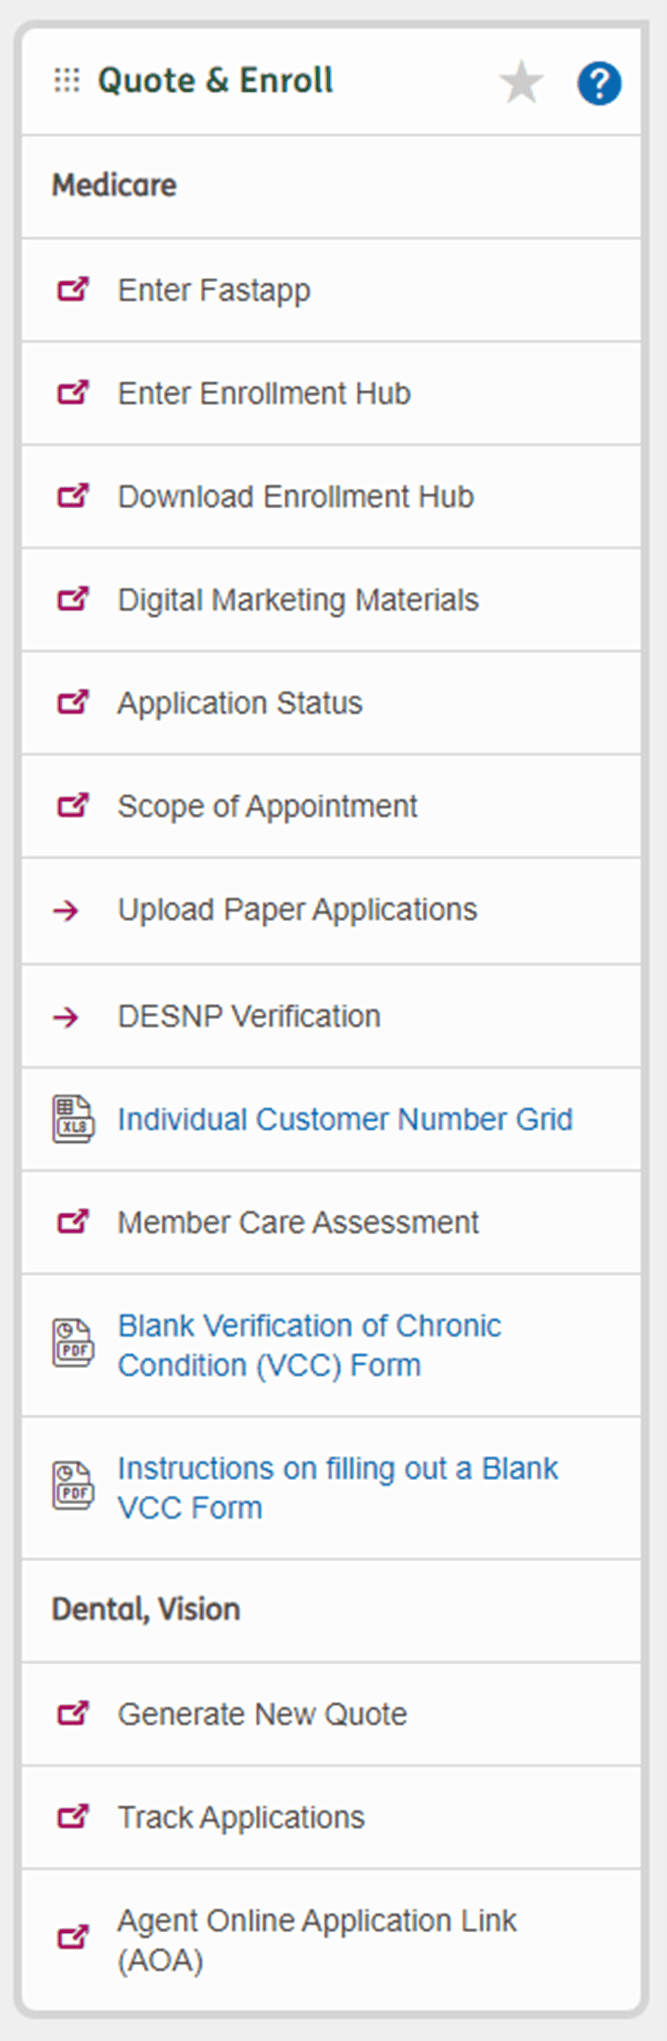The image size is (667, 2041).
Task: Open help via the question mark icon
Action: pos(599,83)
